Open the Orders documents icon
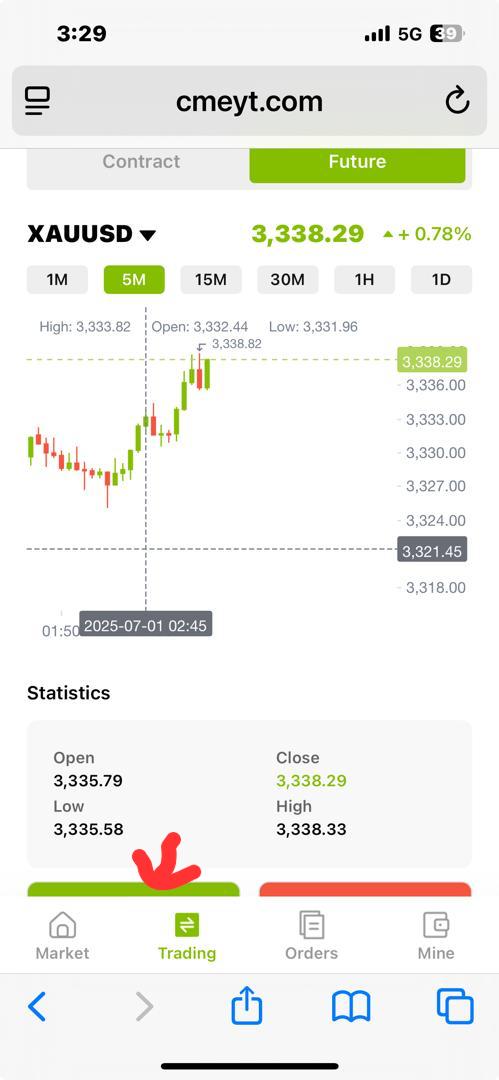 click(312, 924)
